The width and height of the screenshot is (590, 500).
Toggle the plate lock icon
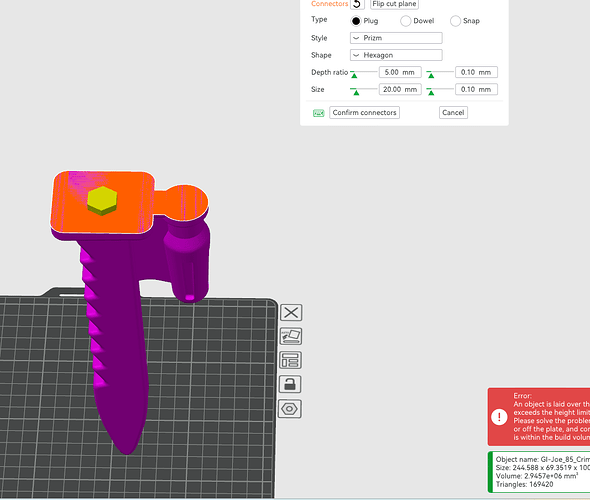290,384
